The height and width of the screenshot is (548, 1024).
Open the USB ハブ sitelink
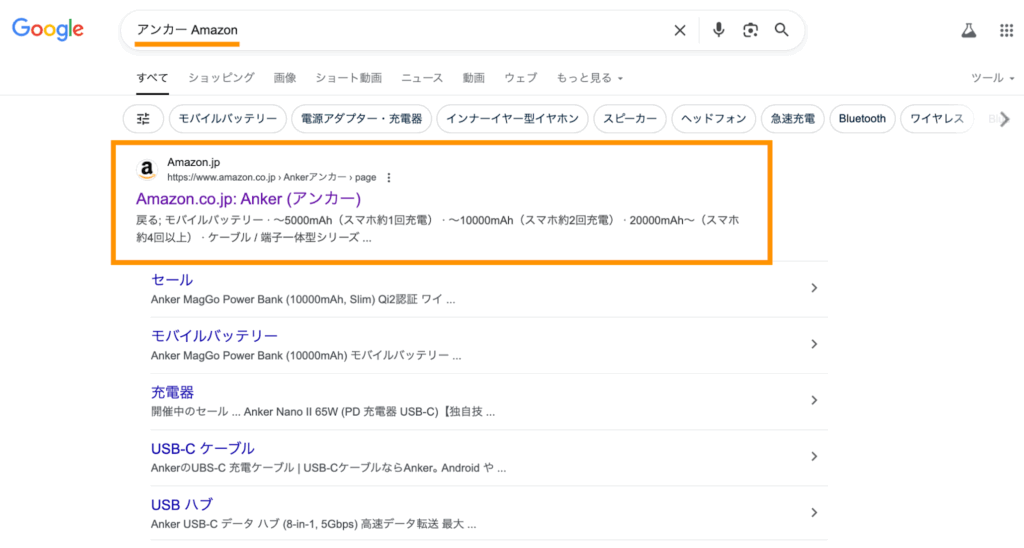[x=182, y=504]
